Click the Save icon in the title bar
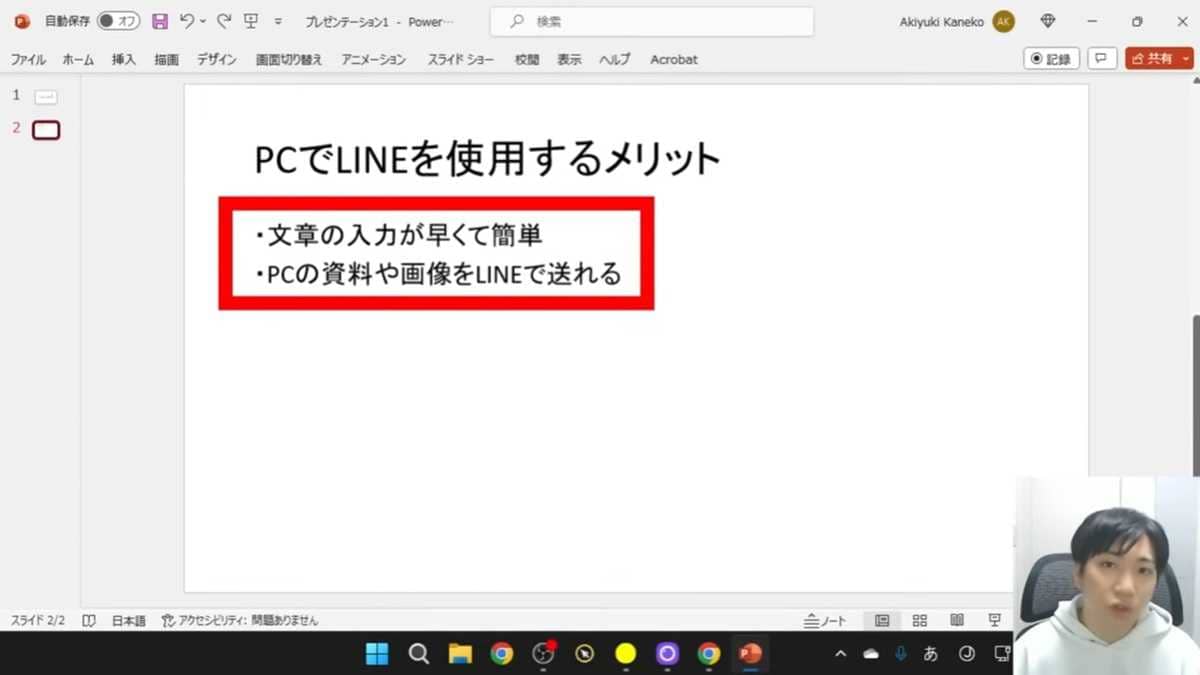The height and width of the screenshot is (675, 1200). [x=160, y=21]
